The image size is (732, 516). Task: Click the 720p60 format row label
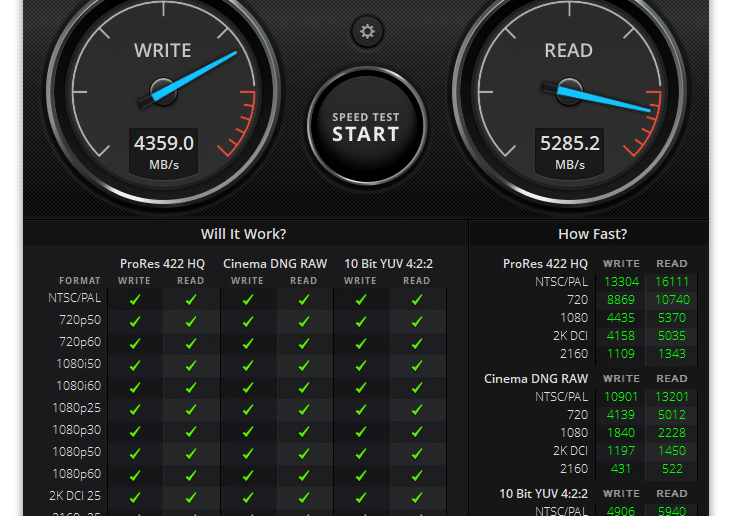click(80, 342)
